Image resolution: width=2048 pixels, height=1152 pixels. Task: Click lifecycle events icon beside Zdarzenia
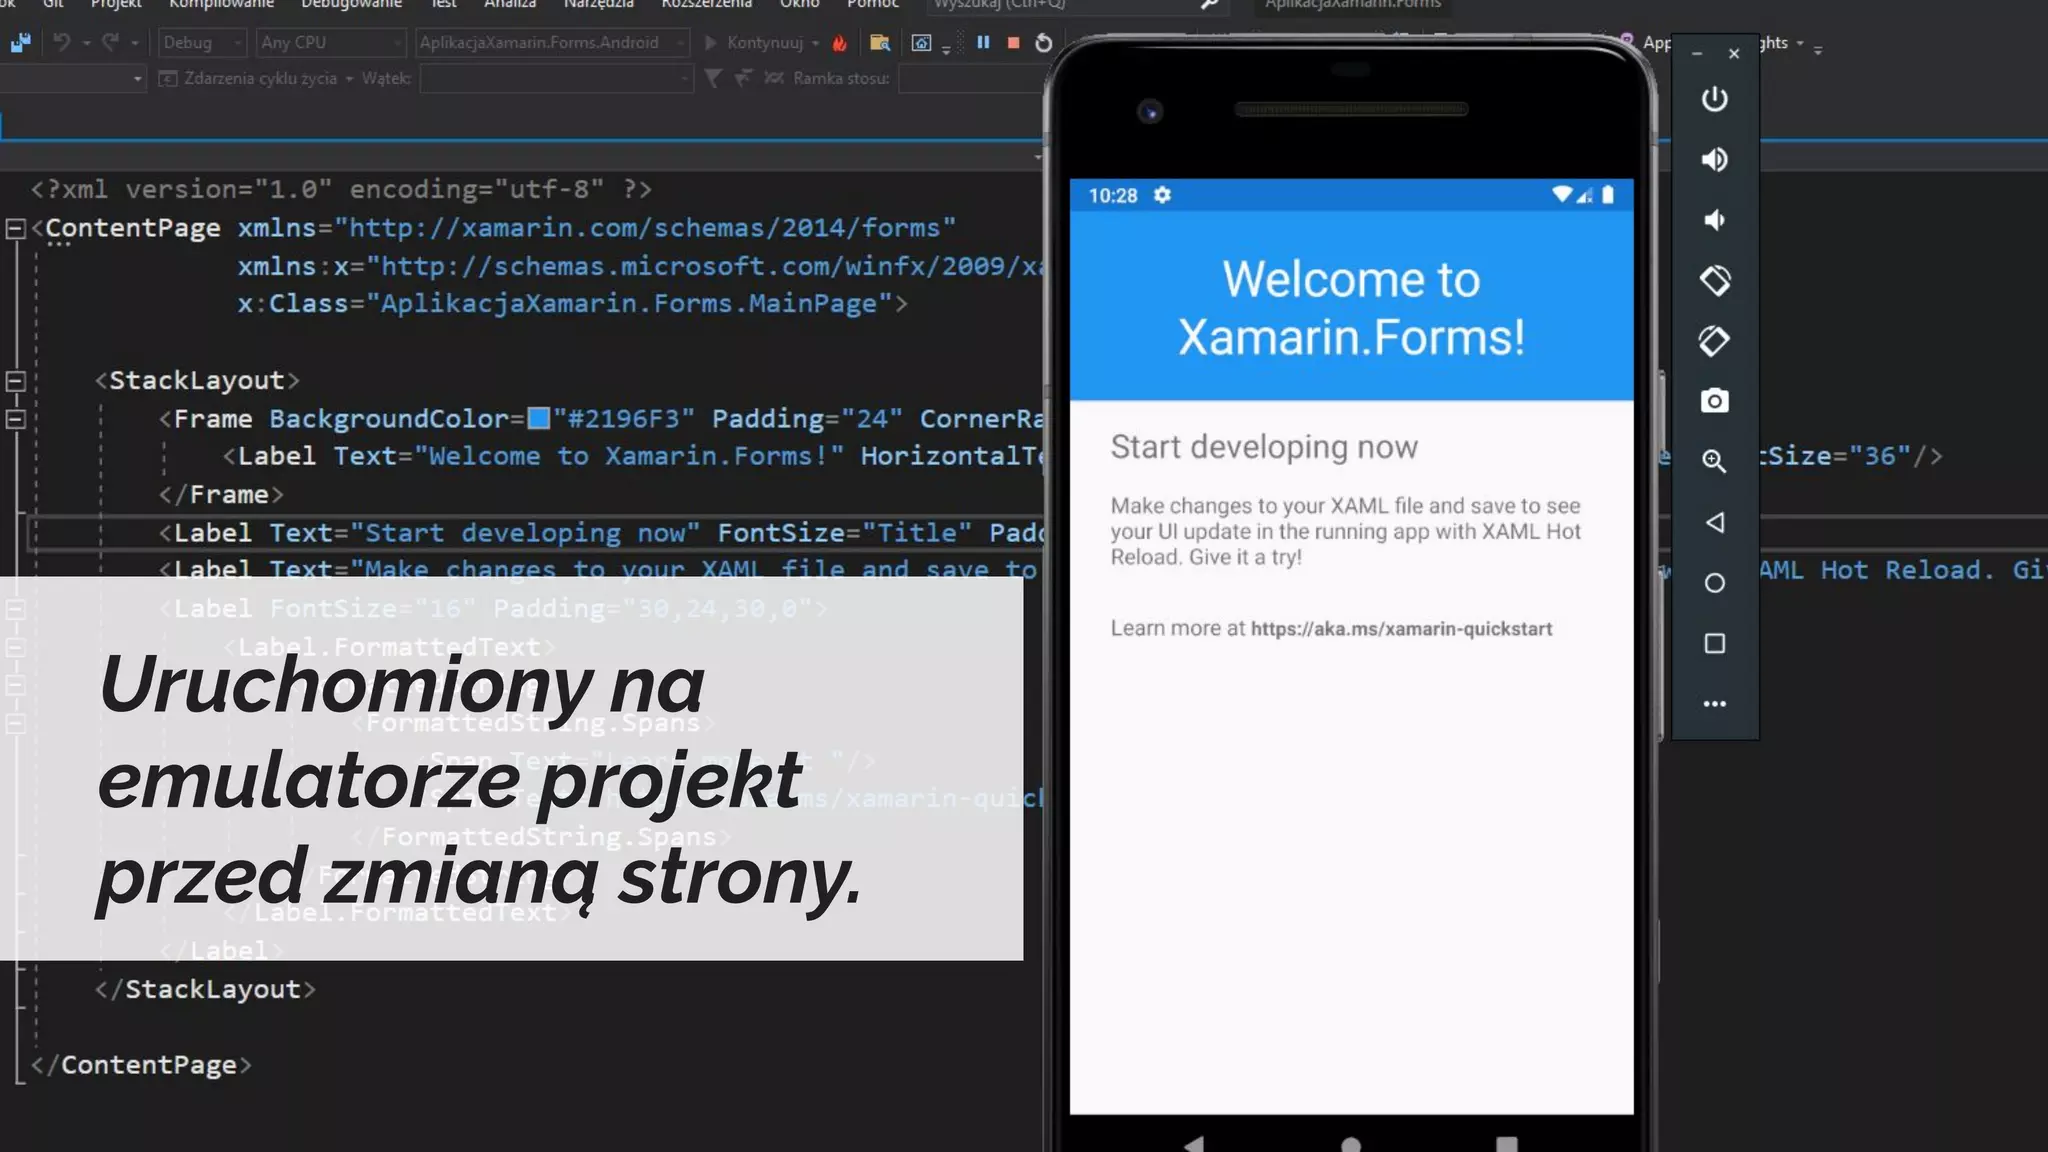168,78
